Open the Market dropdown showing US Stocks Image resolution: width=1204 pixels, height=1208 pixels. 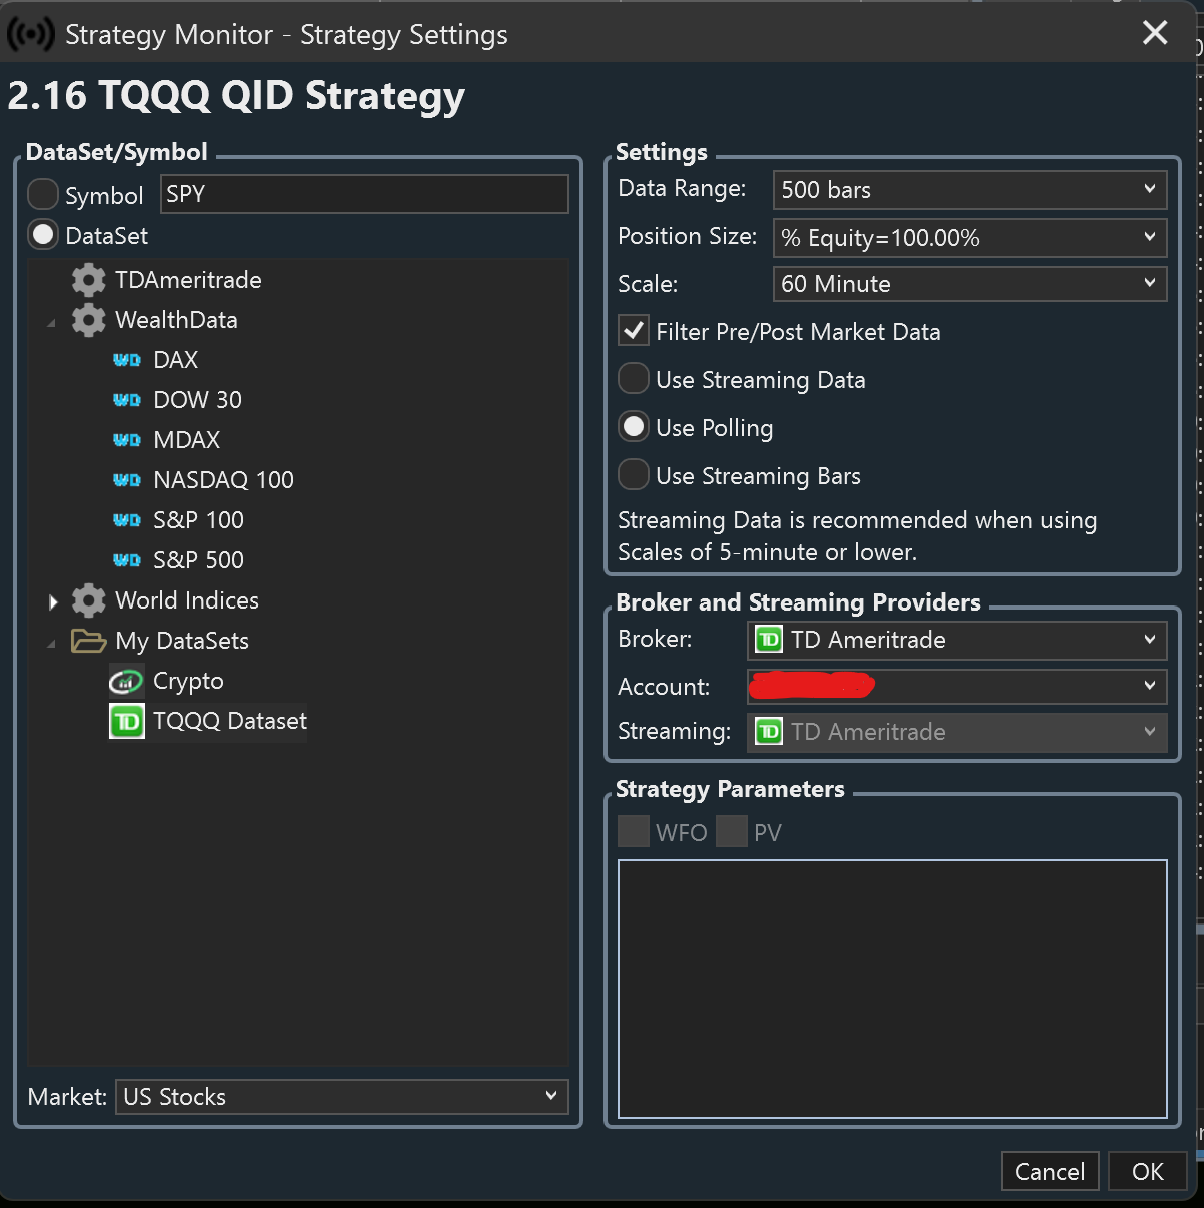[x=341, y=1097]
